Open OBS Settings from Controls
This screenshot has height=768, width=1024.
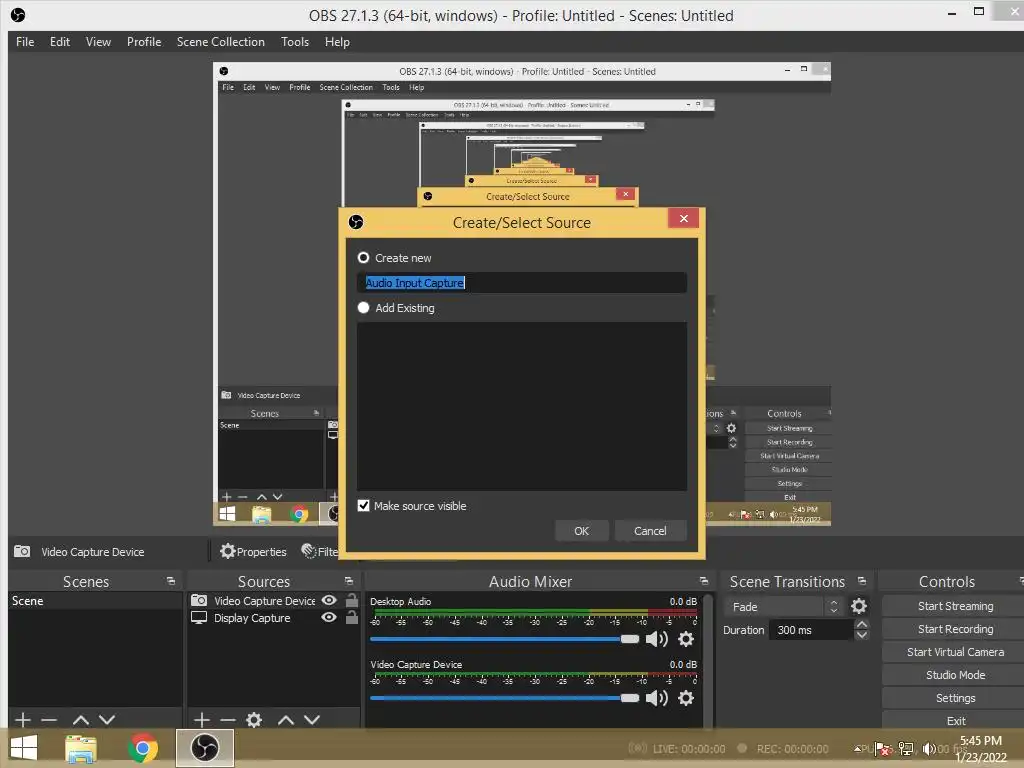point(955,698)
